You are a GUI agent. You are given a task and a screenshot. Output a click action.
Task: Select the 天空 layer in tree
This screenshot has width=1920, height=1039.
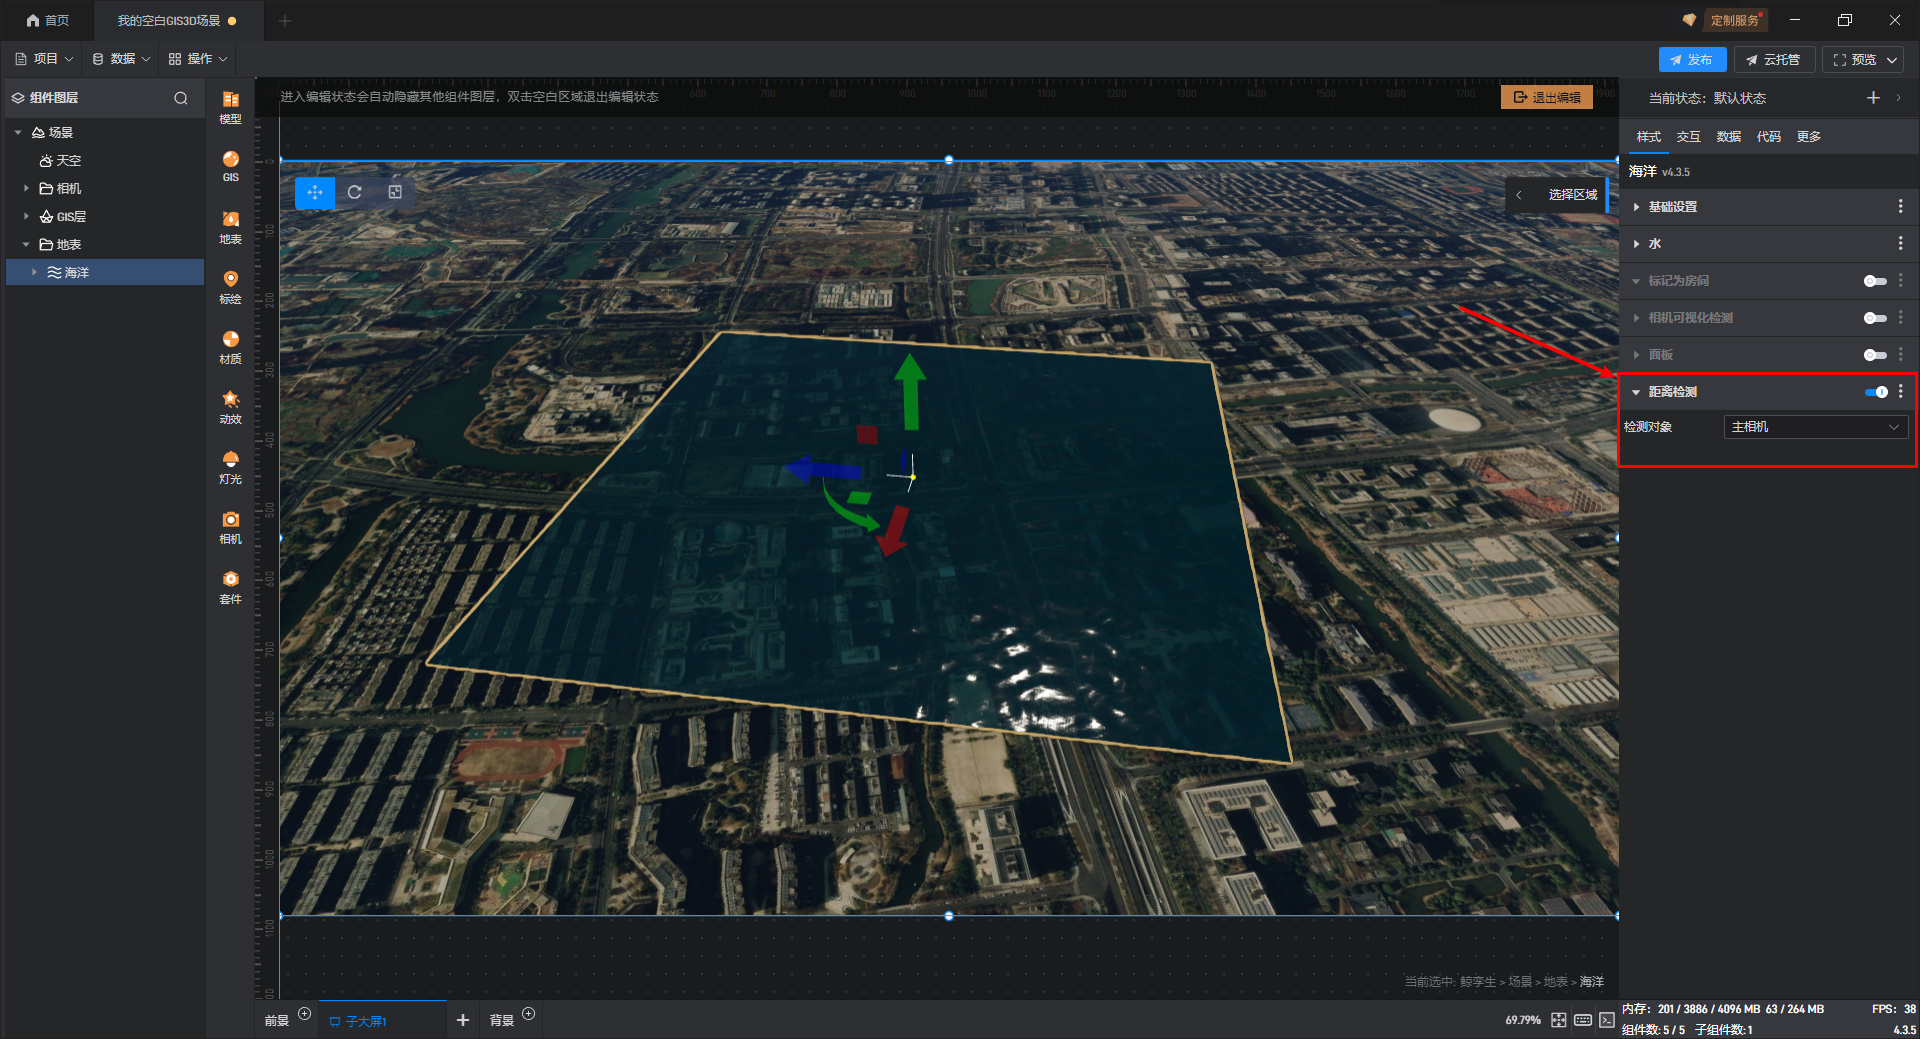point(68,161)
